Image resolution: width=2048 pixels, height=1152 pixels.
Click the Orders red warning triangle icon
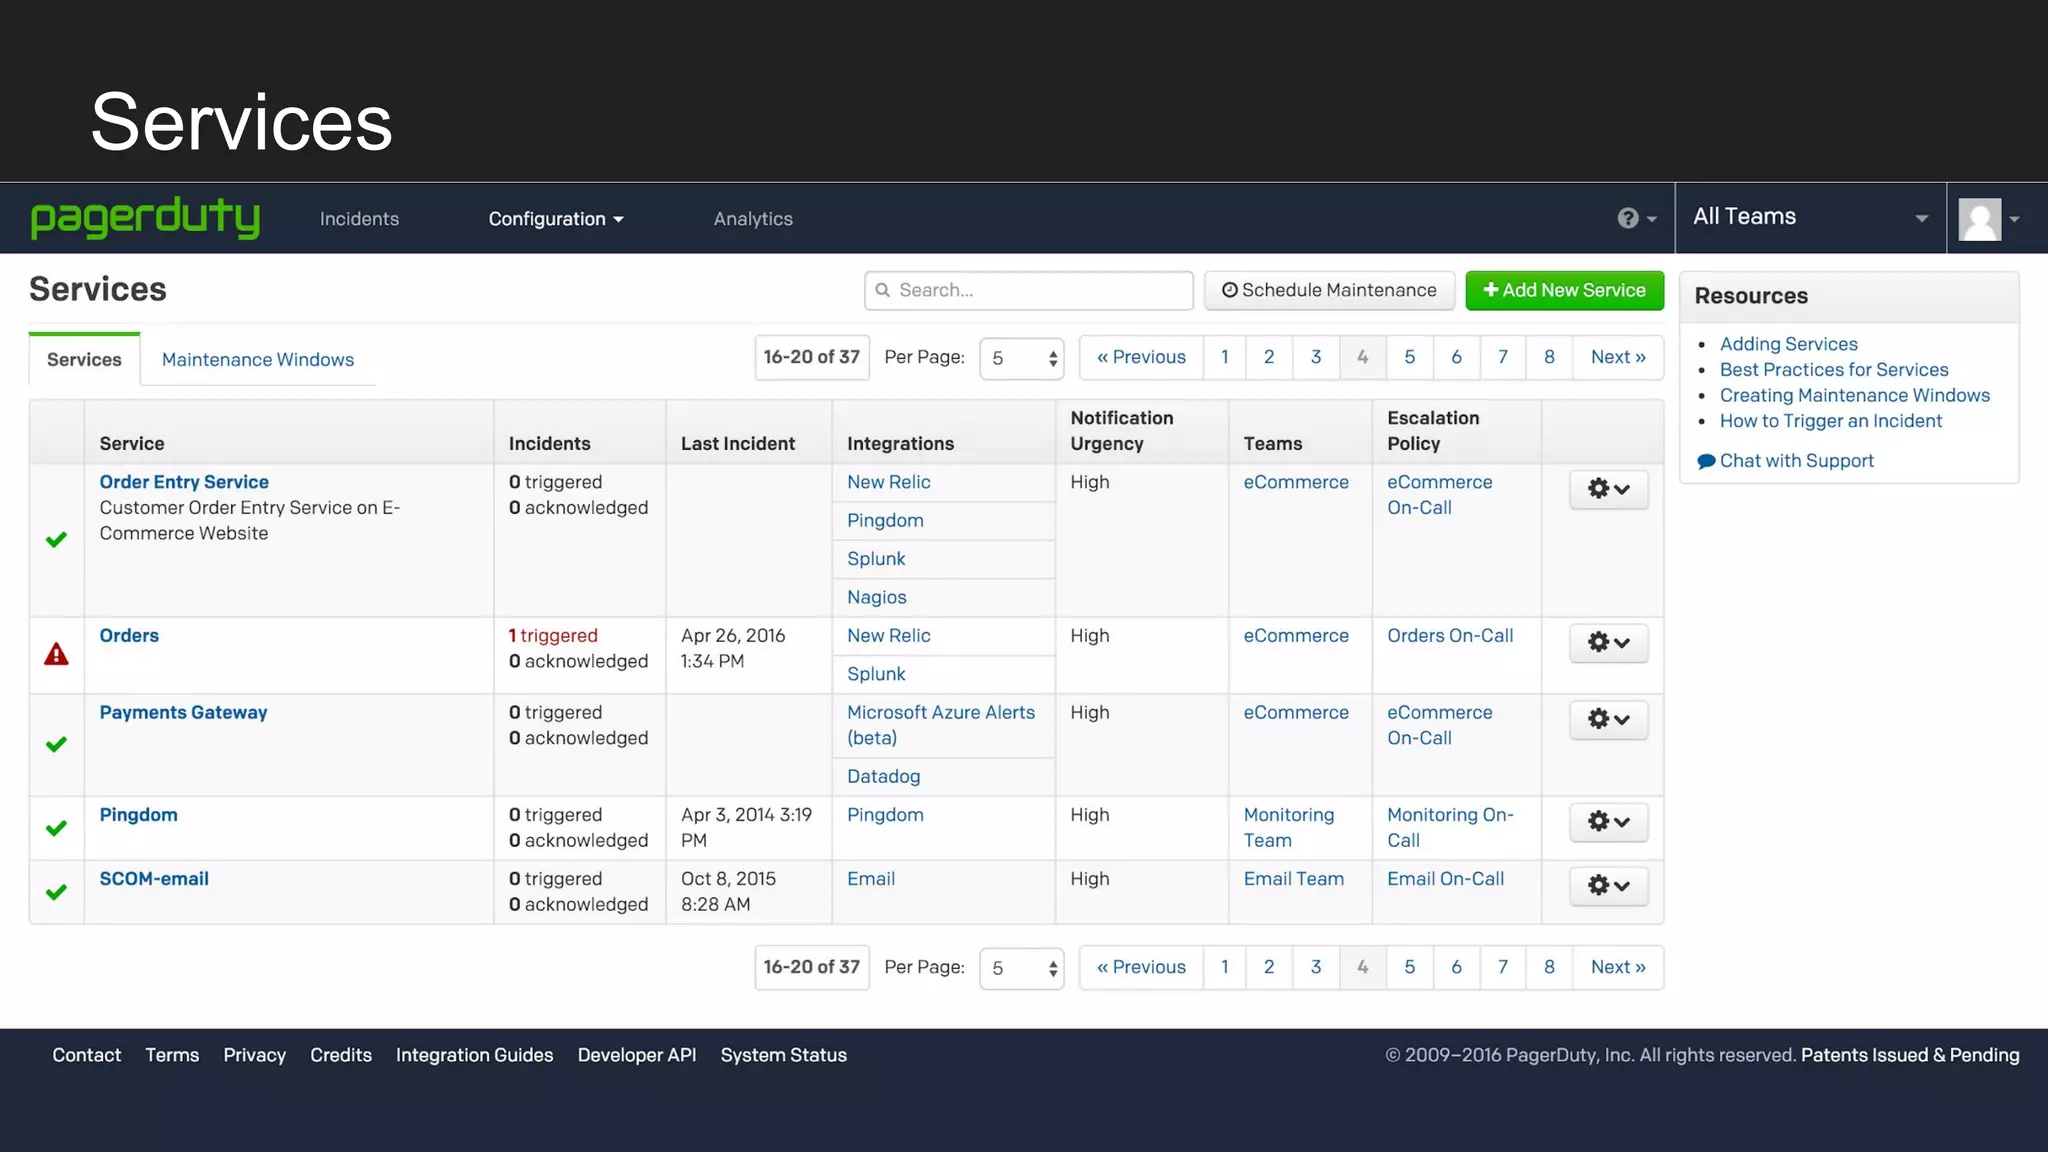click(x=56, y=655)
